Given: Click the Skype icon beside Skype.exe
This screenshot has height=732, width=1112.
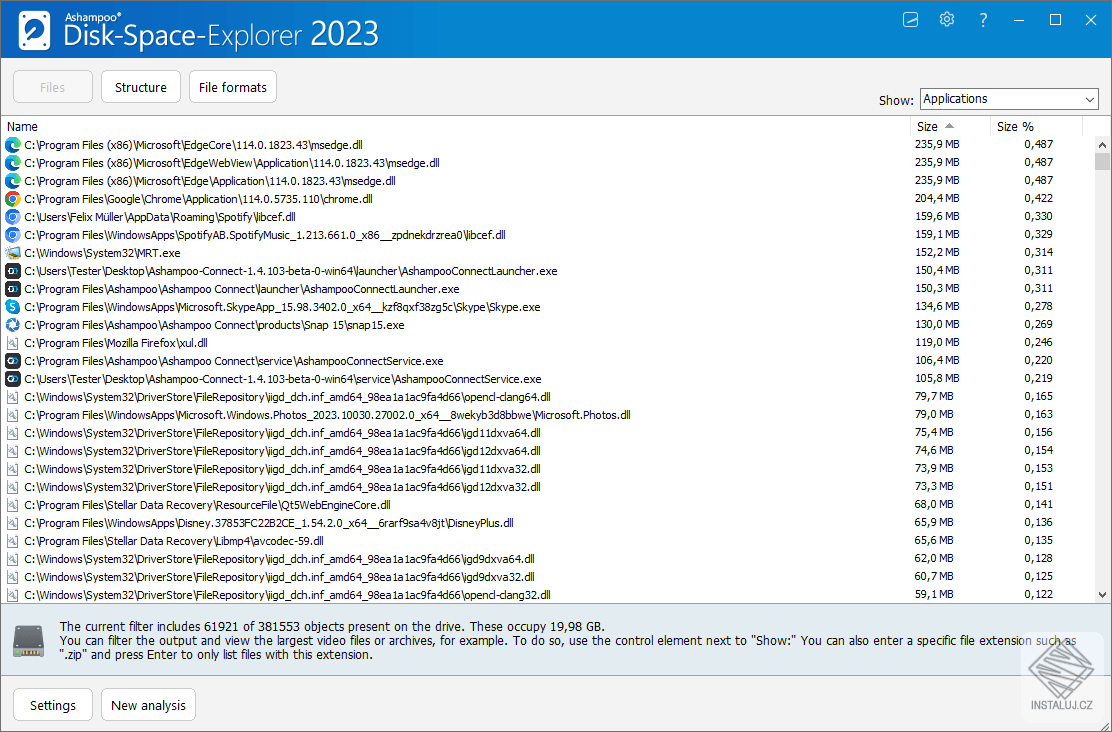Looking at the screenshot, I should click(x=13, y=307).
